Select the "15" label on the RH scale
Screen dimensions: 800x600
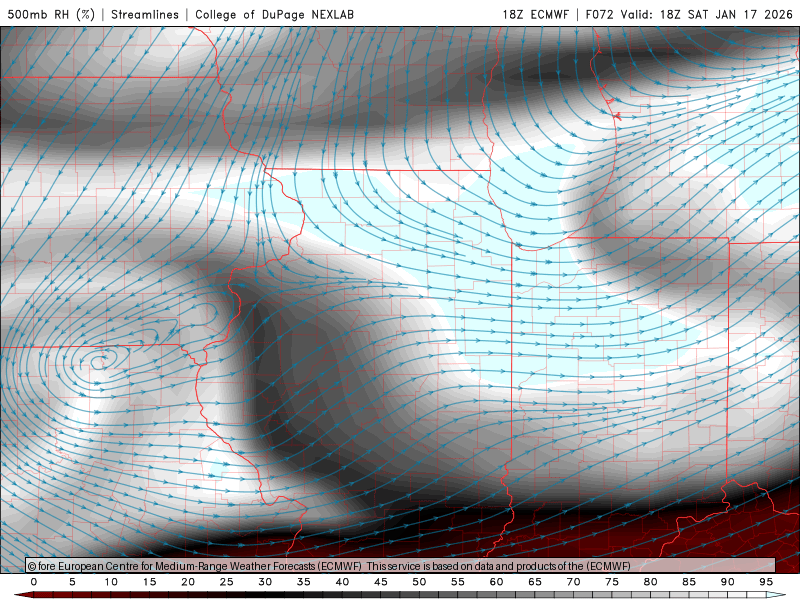pyautogui.click(x=149, y=582)
